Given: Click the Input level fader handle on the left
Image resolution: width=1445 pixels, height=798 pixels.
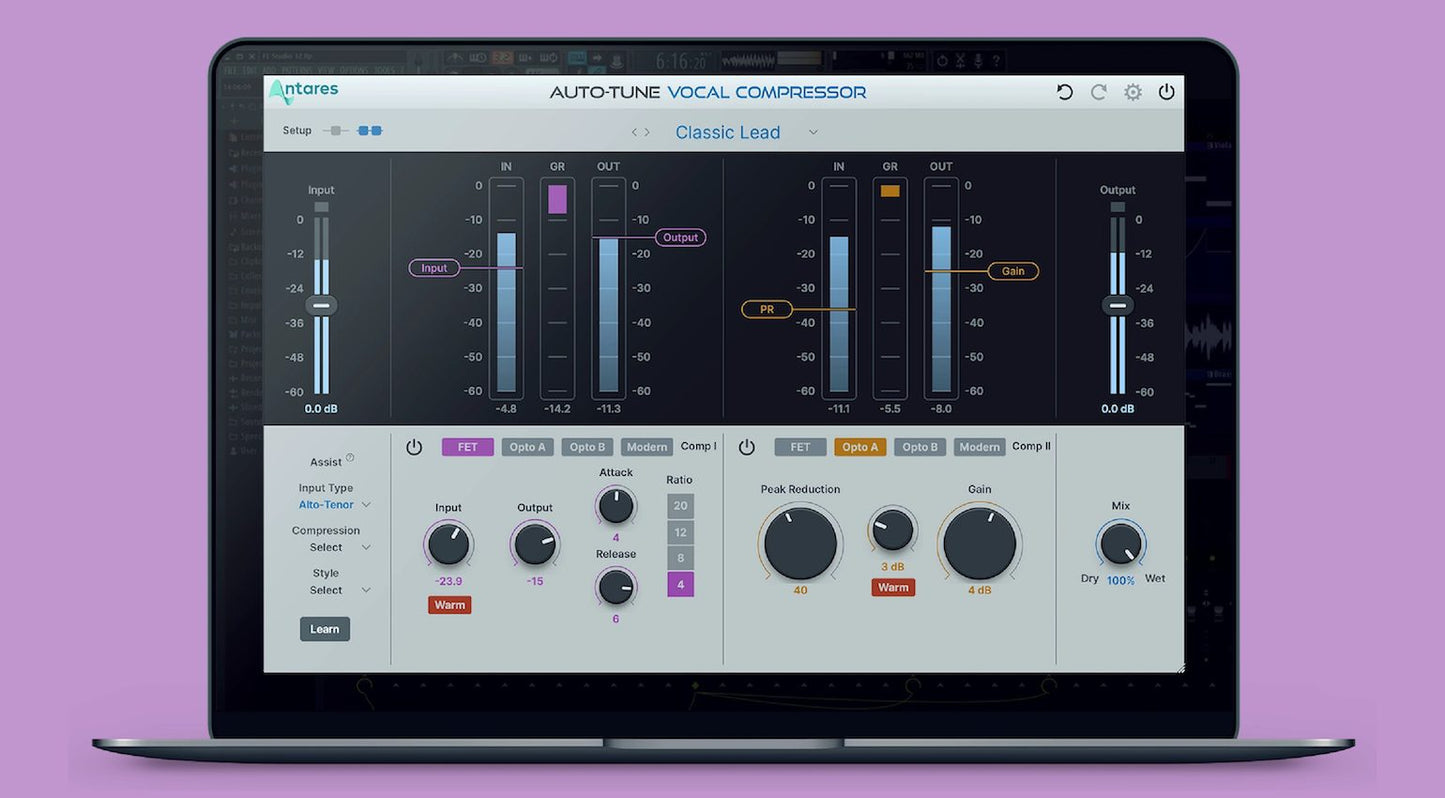Looking at the screenshot, I should 321,304.
